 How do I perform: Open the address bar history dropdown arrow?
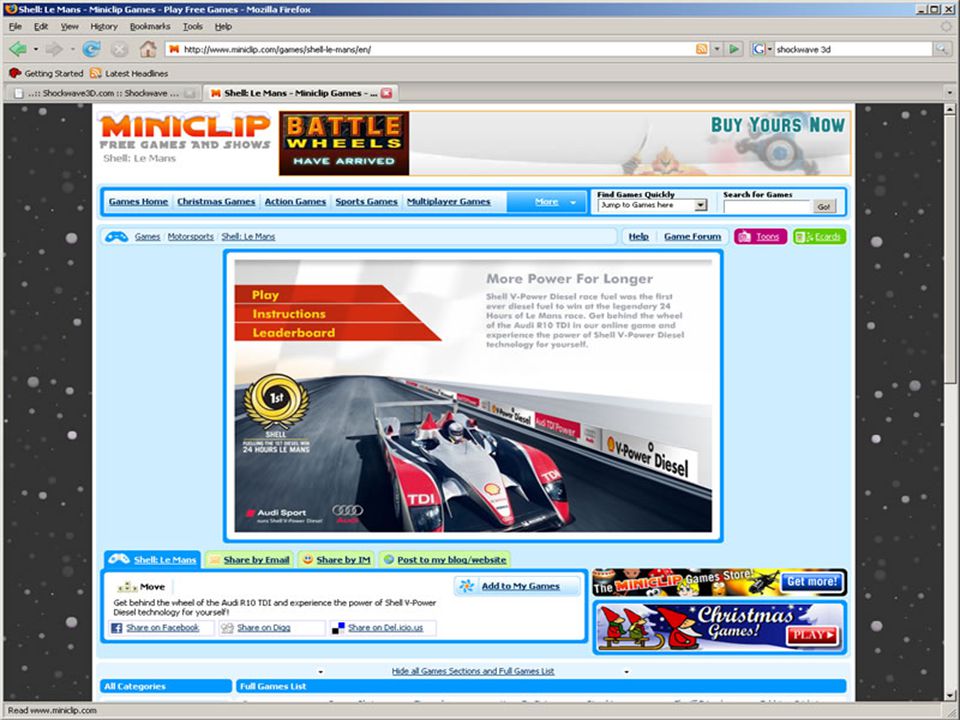pyautogui.click(x=717, y=49)
